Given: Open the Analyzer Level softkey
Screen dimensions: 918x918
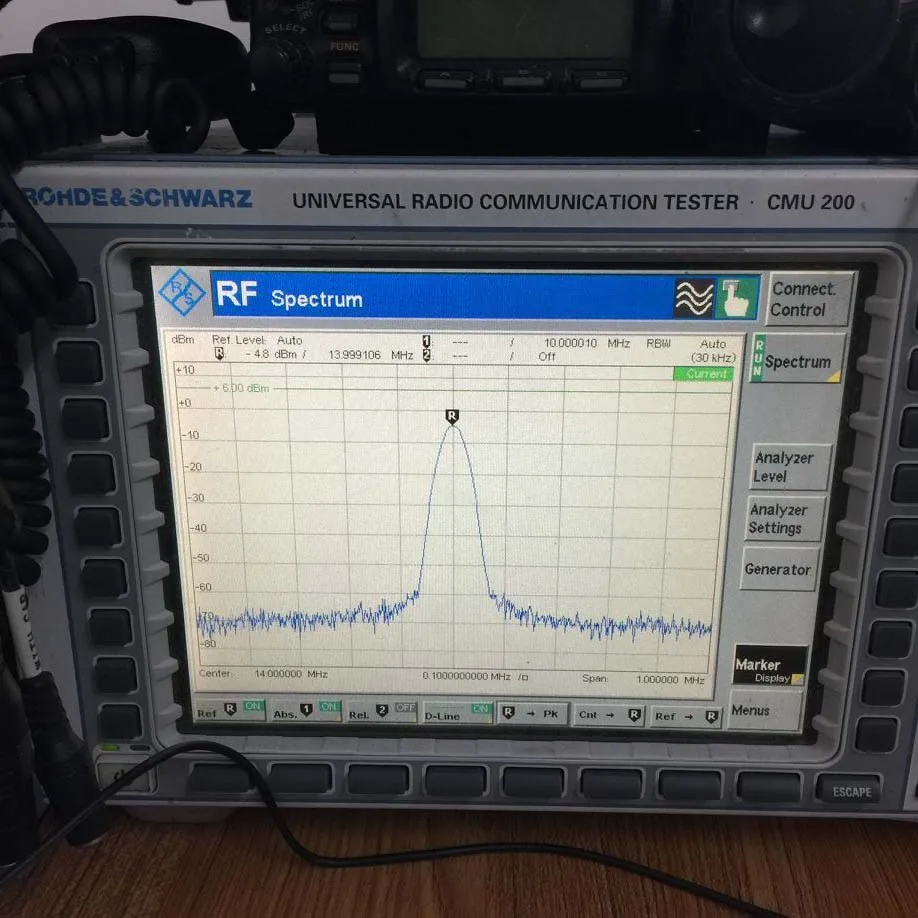Looking at the screenshot, I should tap(790, 467).
